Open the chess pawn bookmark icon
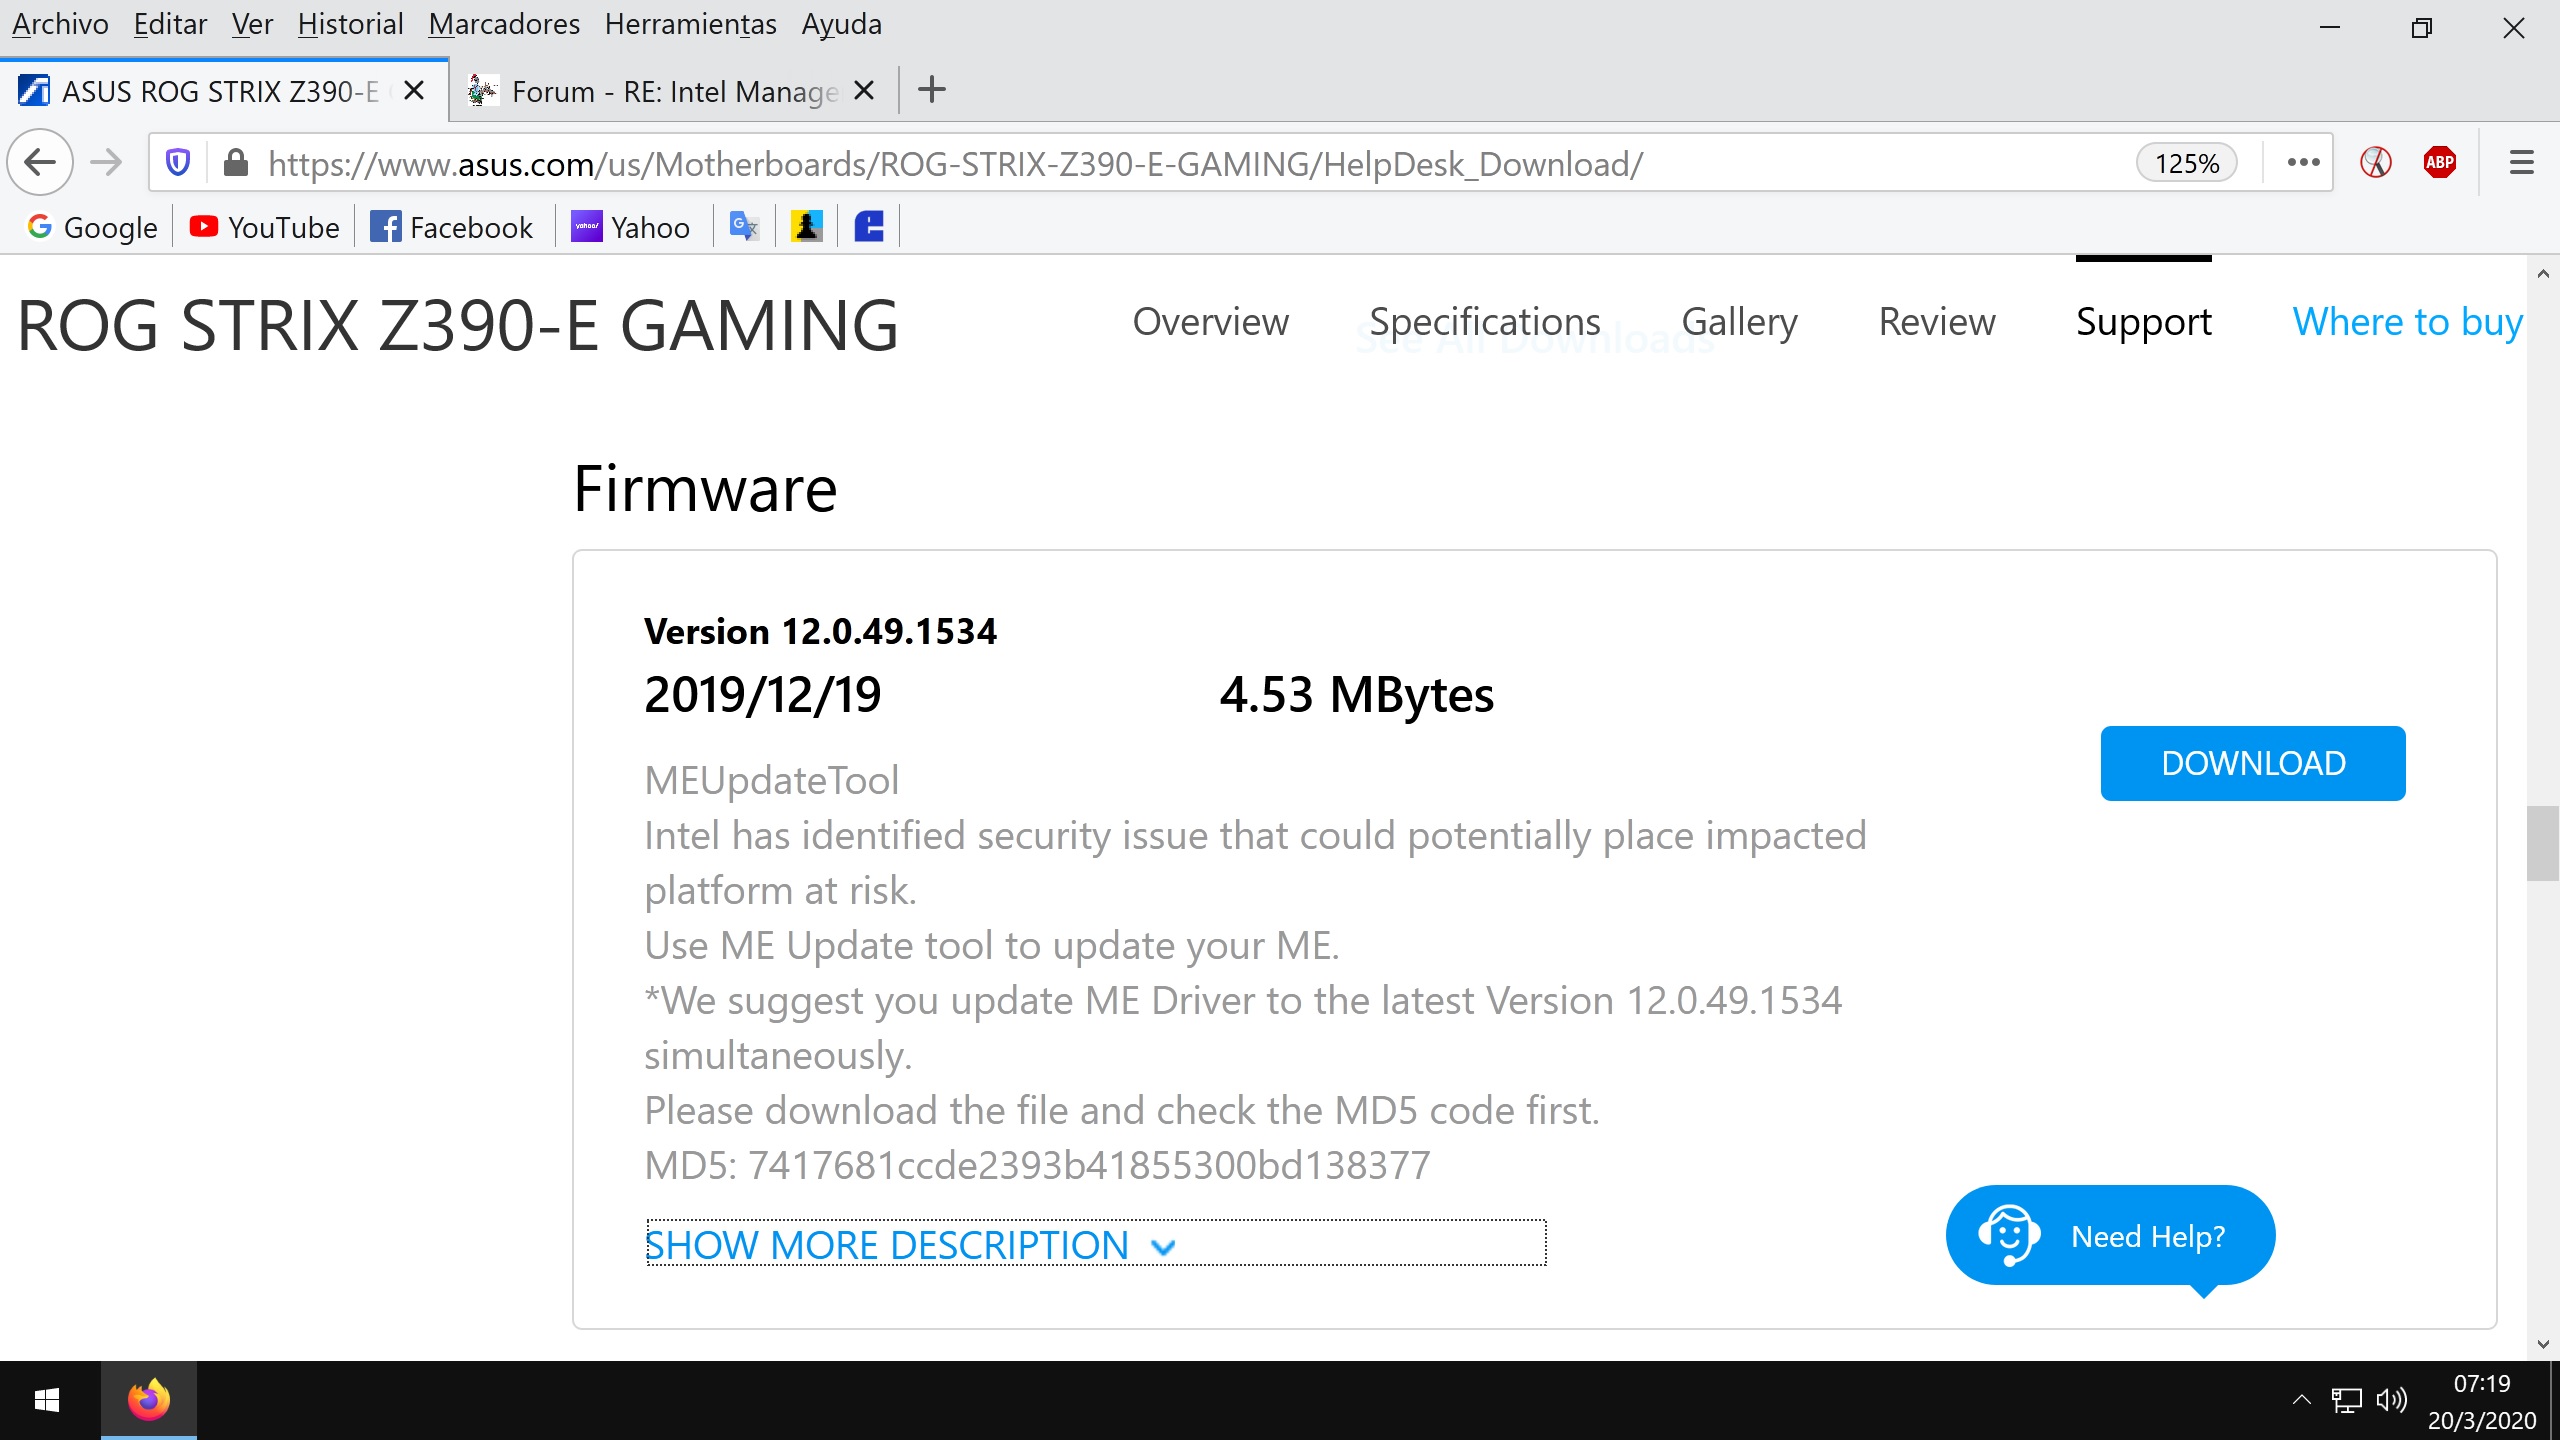This screenshot has height=1440, width=2560. (x=806, y=227)
